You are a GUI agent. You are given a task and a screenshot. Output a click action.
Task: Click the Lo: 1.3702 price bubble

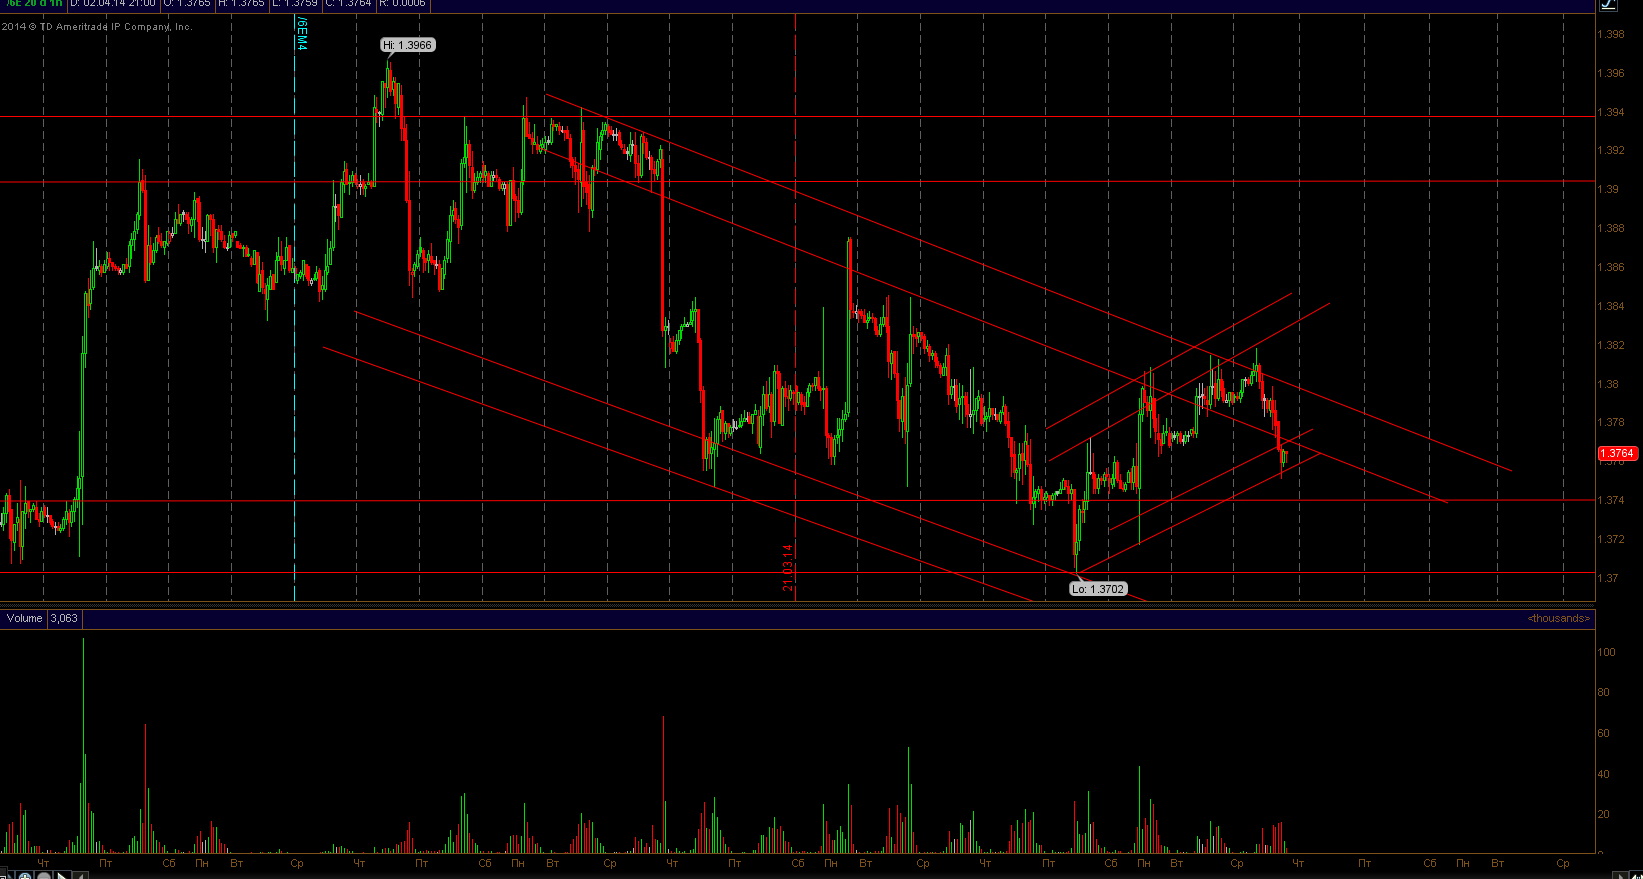click(x=1098, y=589)
